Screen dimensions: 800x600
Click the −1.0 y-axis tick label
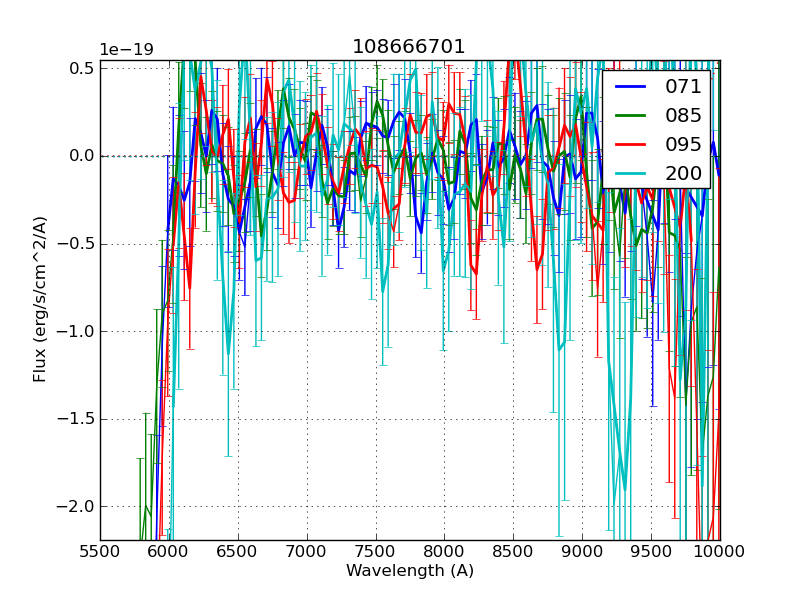pos(76,332)
